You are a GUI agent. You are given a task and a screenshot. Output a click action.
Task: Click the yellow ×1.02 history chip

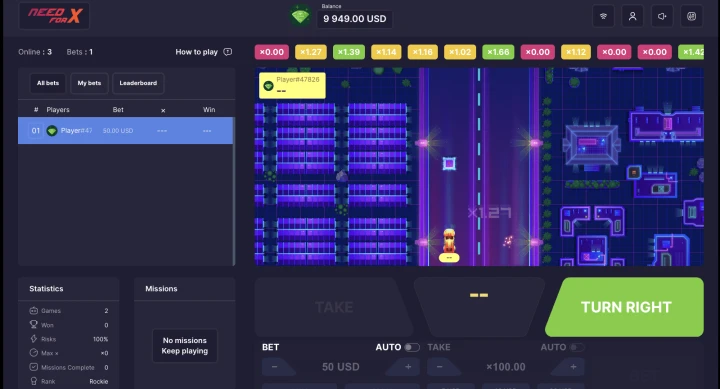[460, 52]
